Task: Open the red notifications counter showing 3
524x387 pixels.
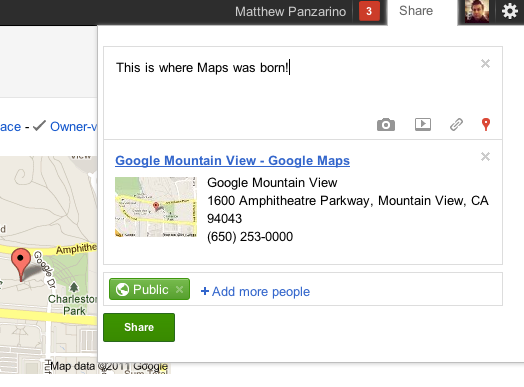Action: click(x=369, y=11)
